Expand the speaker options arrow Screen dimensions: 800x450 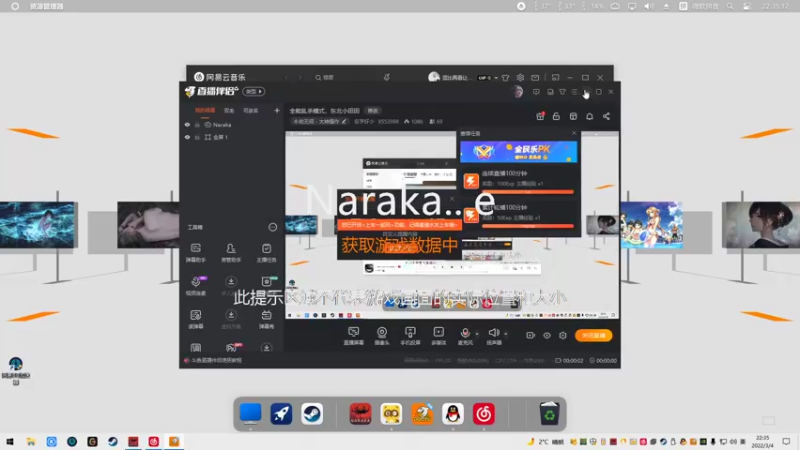pyautogui.click(x=506, y=334)
